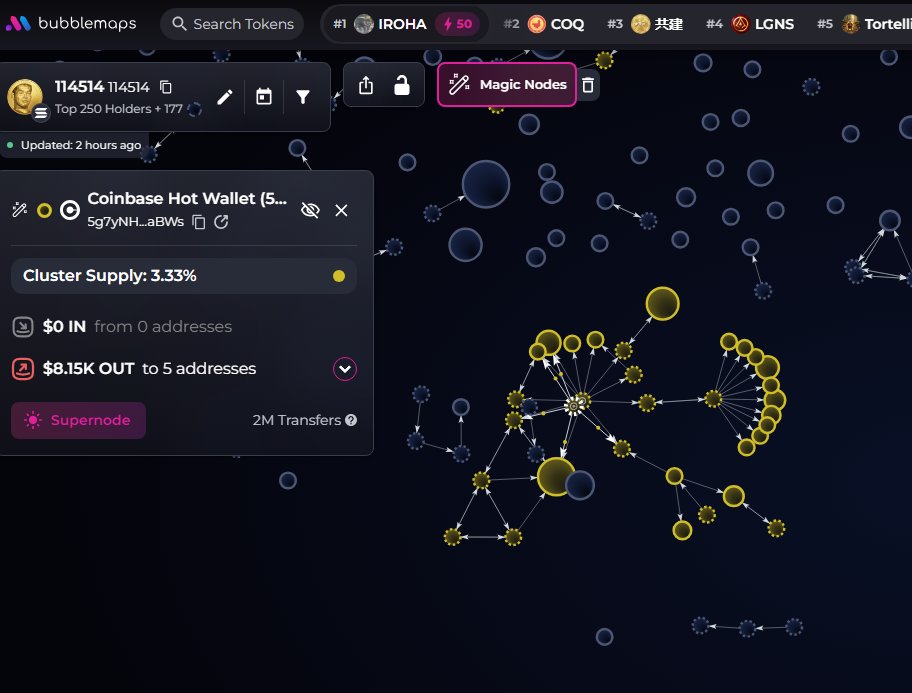
Task: Click the Coinbase Hot Wallet title
Action: tap(187, 198)
